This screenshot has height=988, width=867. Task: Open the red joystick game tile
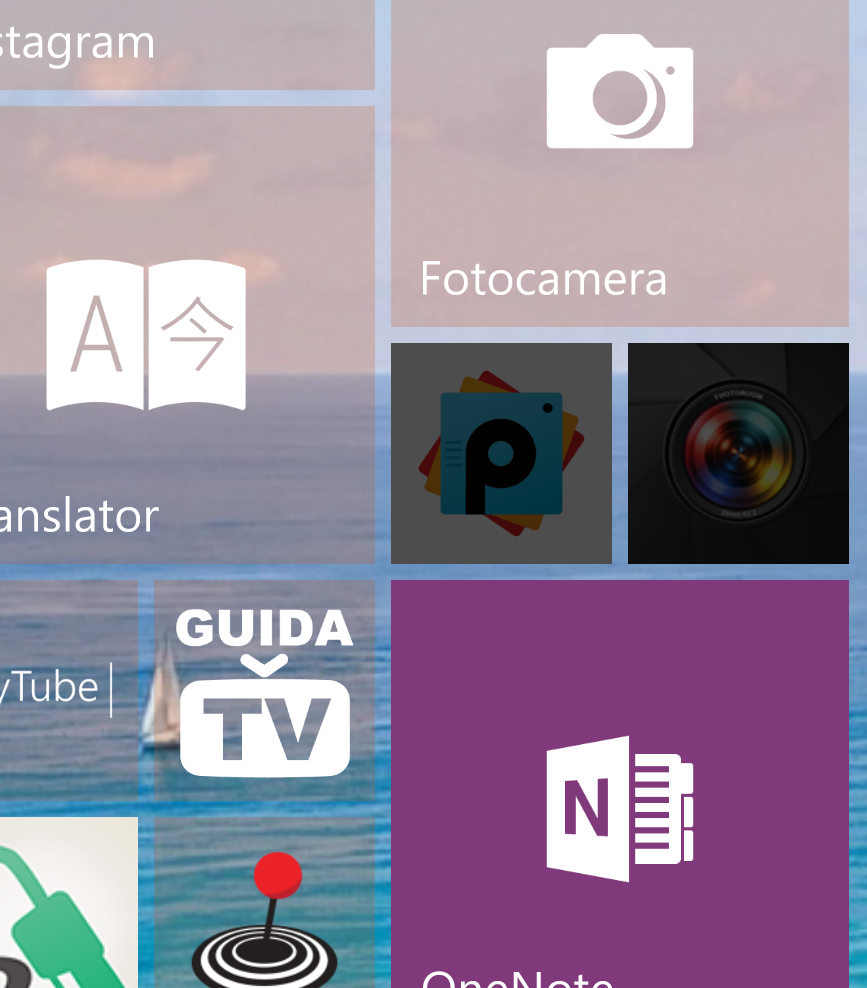point(265,902)
